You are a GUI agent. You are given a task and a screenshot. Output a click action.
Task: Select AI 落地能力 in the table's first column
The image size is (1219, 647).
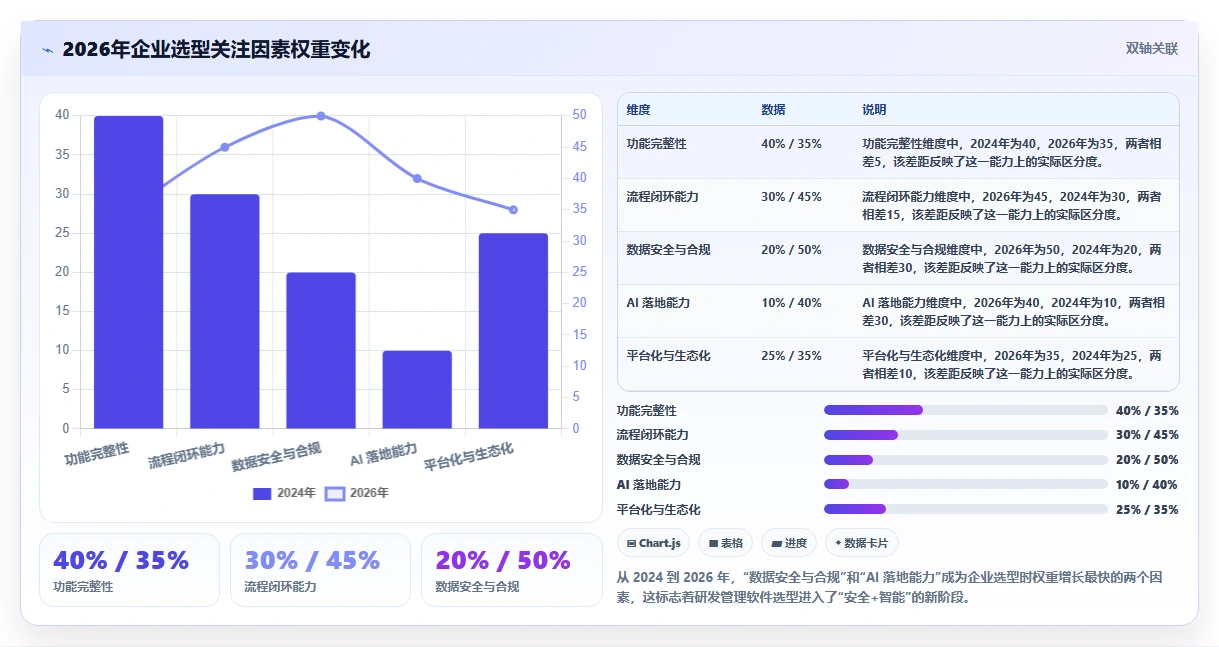point(659,303)
